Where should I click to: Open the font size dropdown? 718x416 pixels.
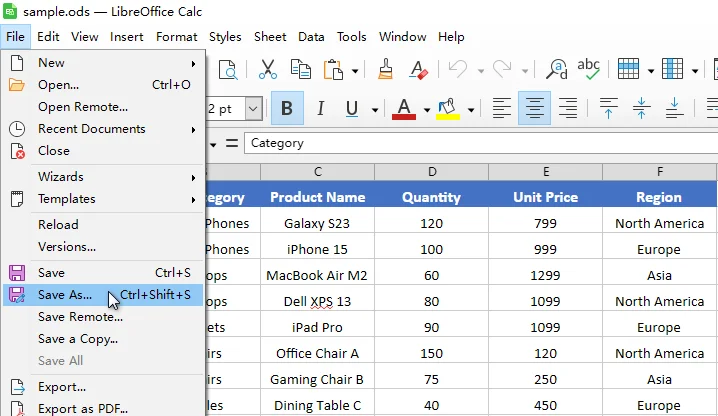[x=253, y=109]
